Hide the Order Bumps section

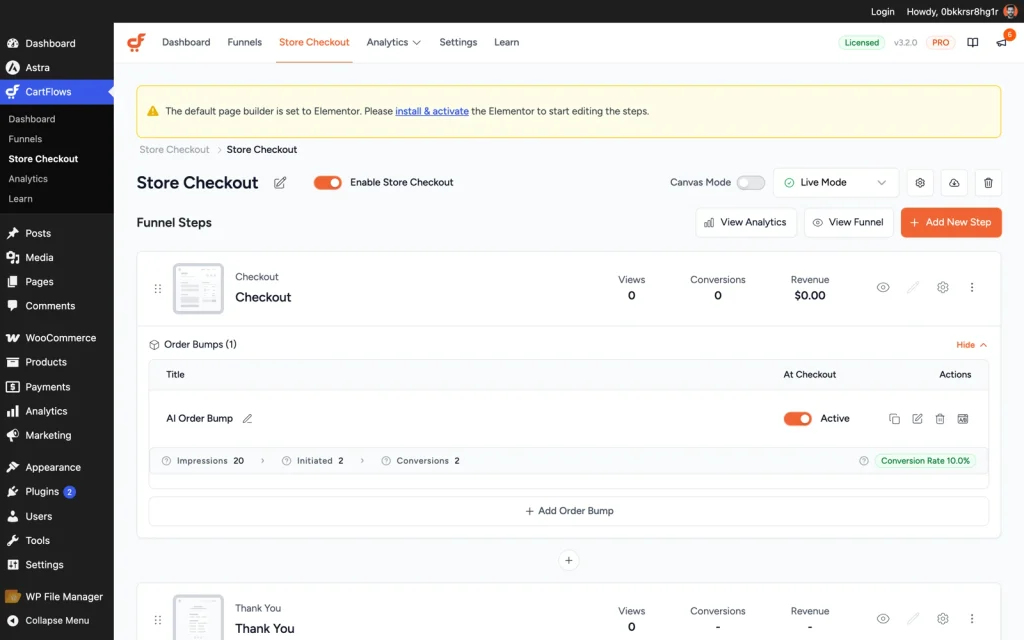tap(971, 345)
